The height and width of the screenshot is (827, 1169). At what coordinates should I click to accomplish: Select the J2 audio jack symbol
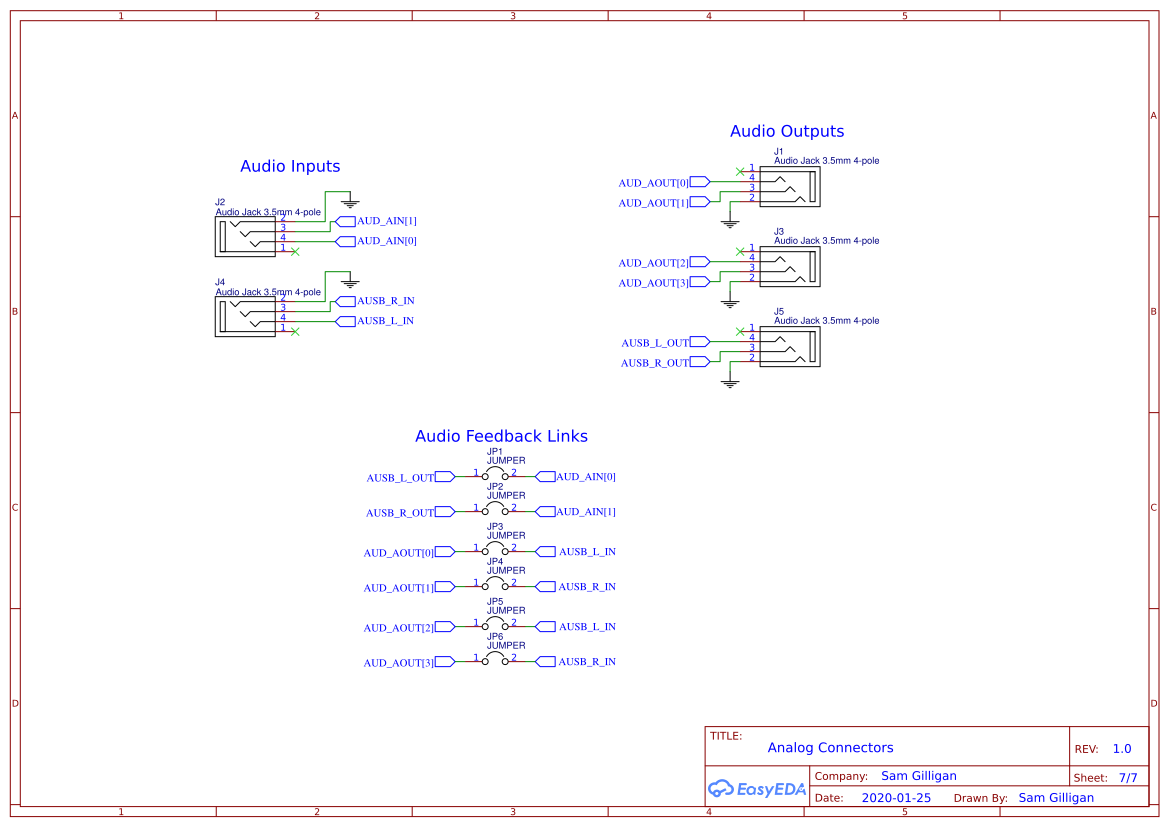[245, 235]
